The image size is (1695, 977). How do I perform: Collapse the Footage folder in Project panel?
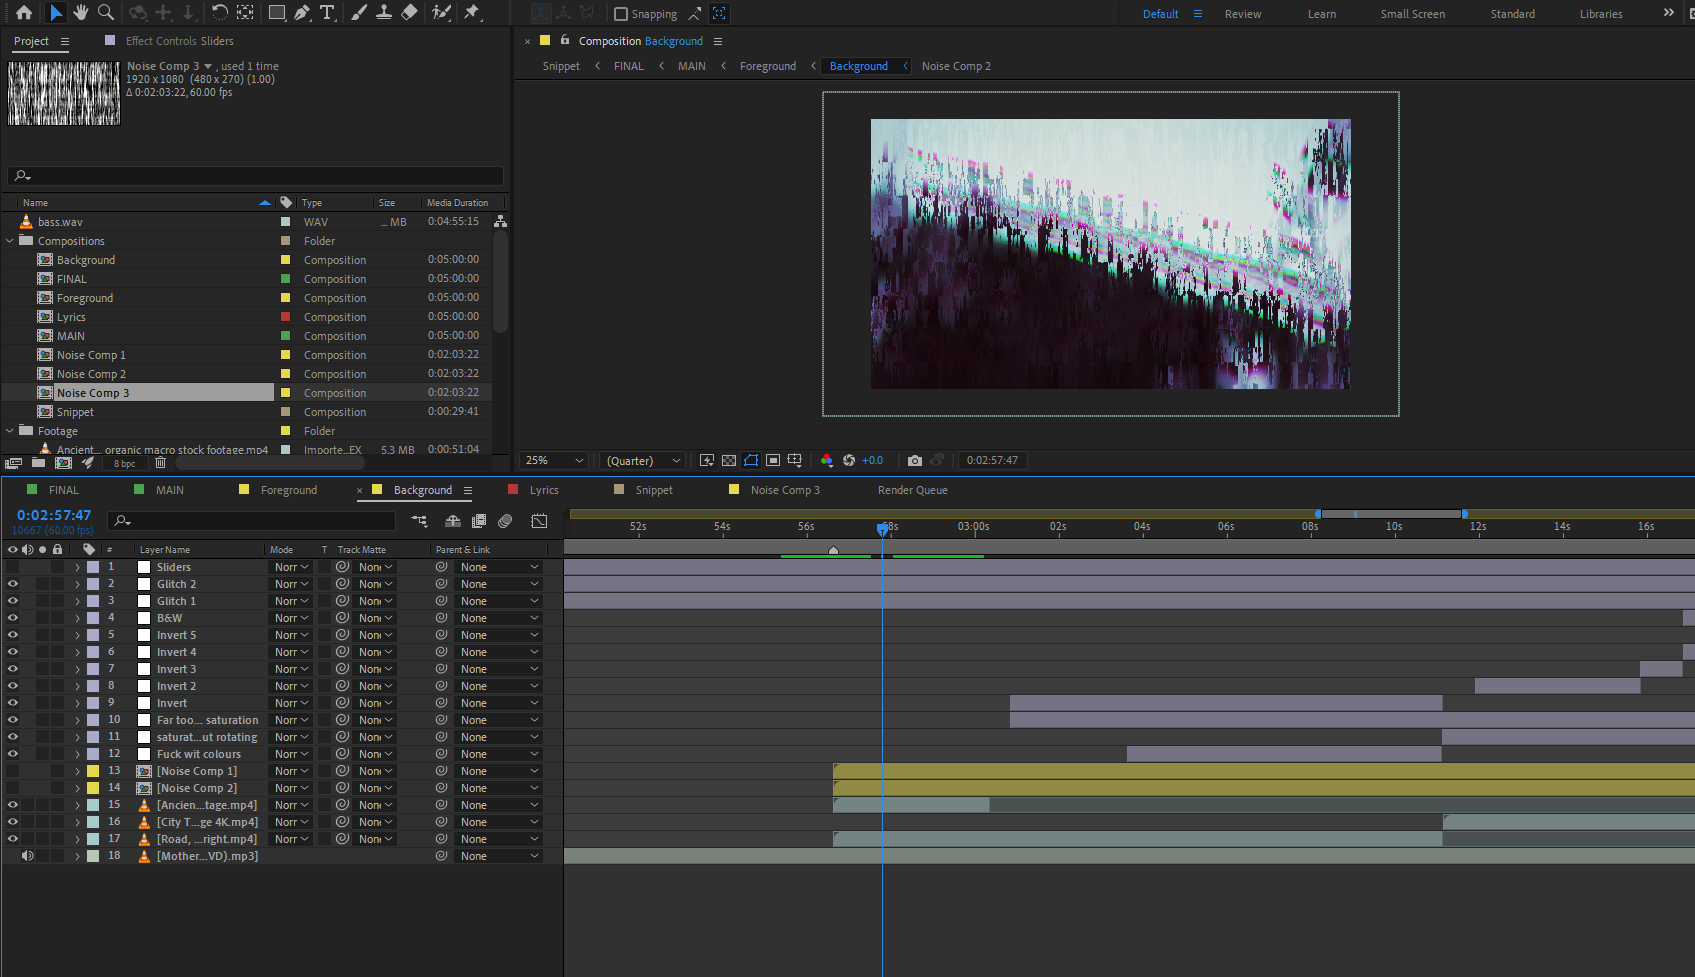click(10, 431)
